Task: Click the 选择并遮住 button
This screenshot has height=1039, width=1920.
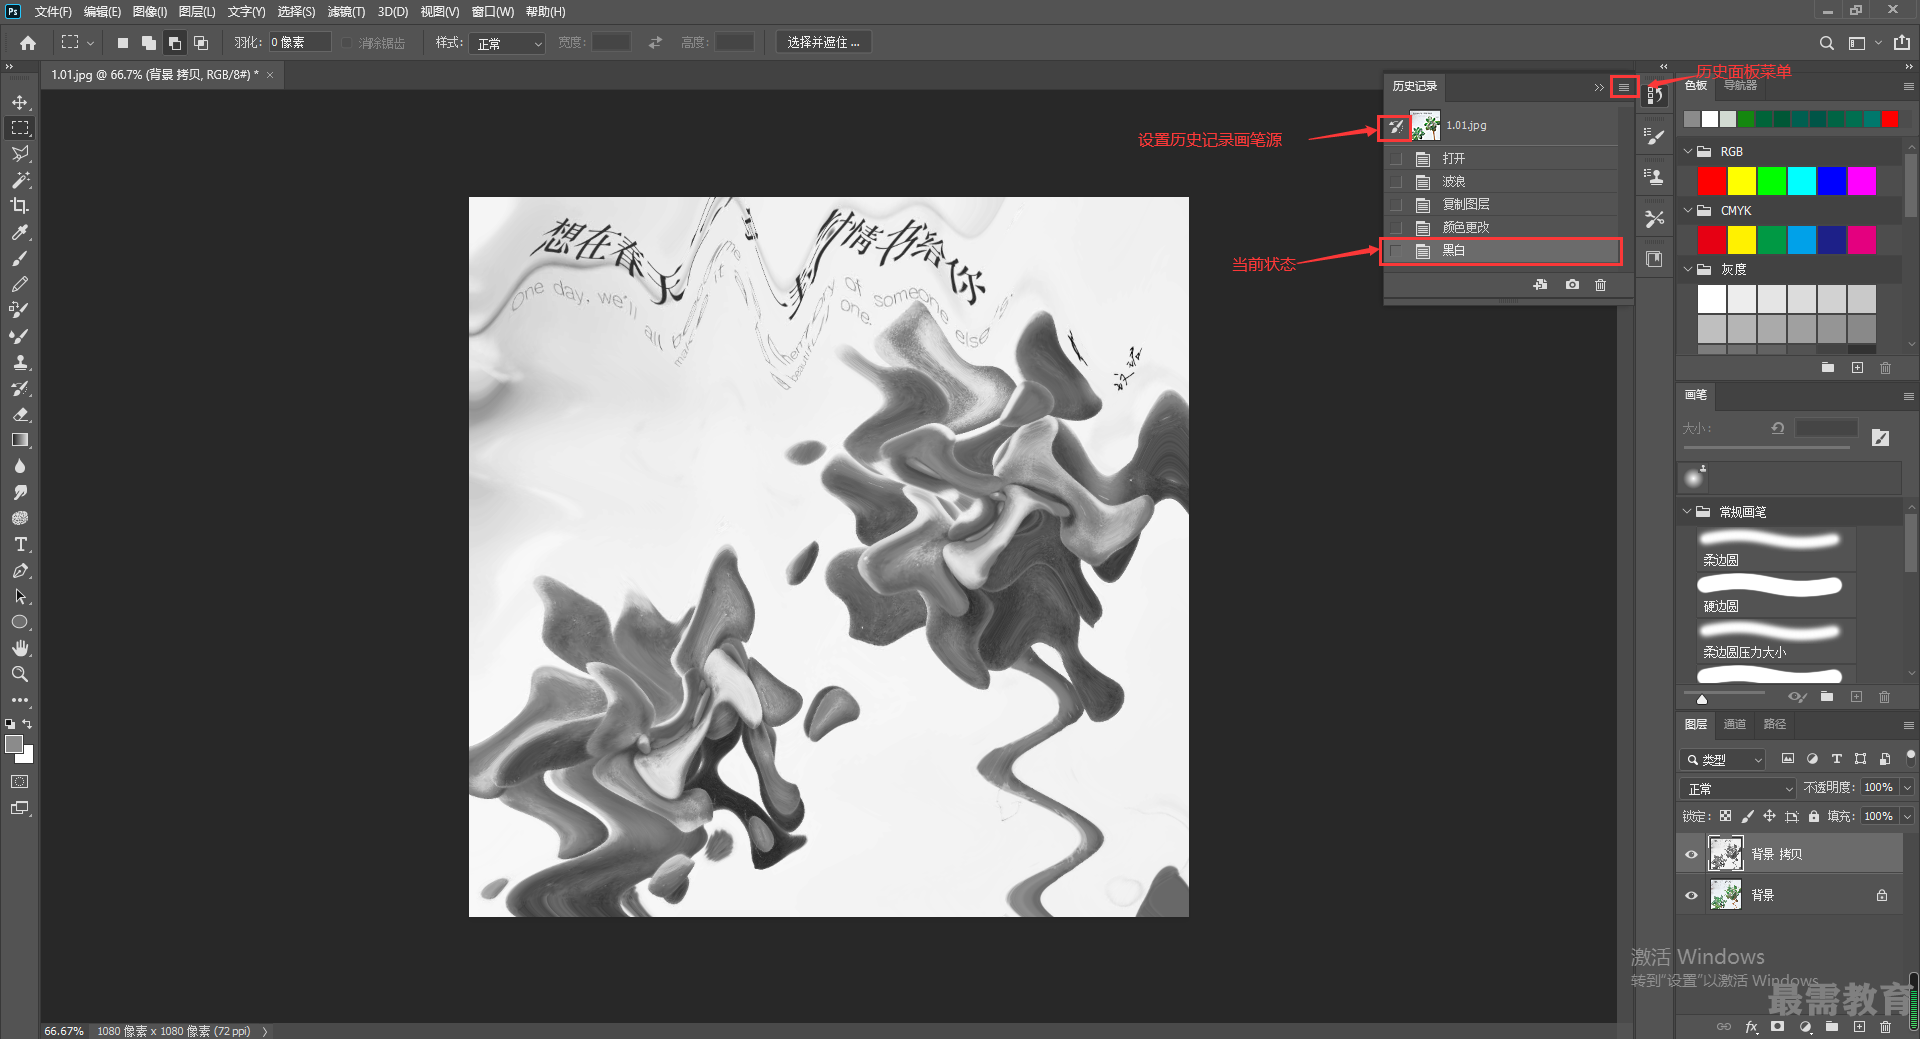Action: (823, 43)
